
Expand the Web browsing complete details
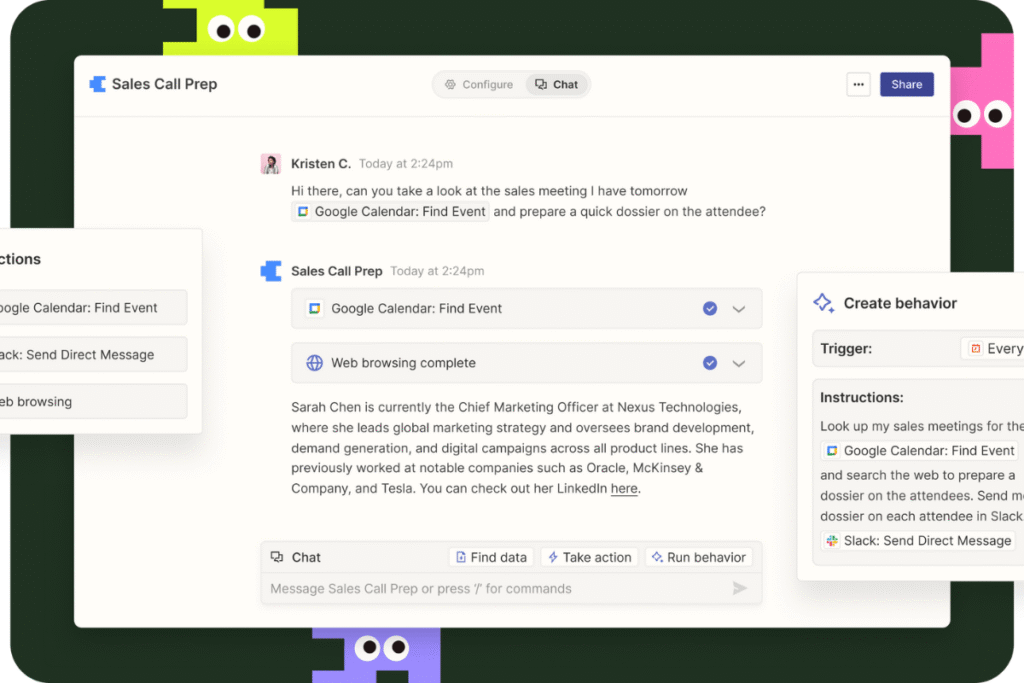click(x=739, y=364)
